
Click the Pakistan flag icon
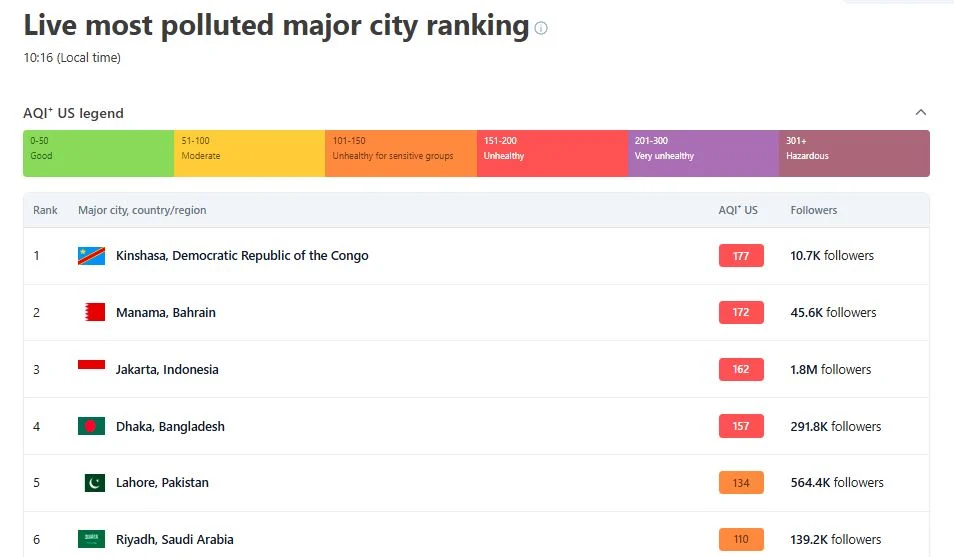[95, 483]
